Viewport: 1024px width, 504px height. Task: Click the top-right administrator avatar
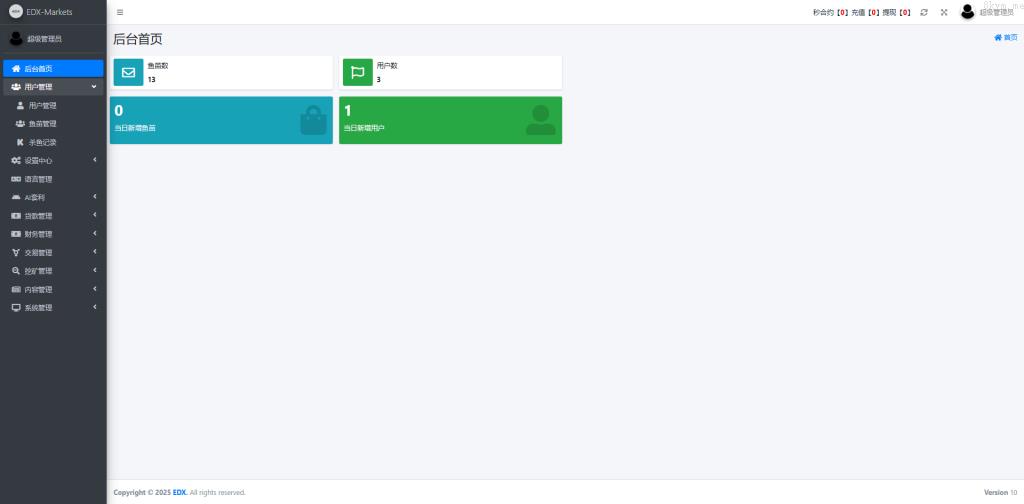[x=967, y=12]
